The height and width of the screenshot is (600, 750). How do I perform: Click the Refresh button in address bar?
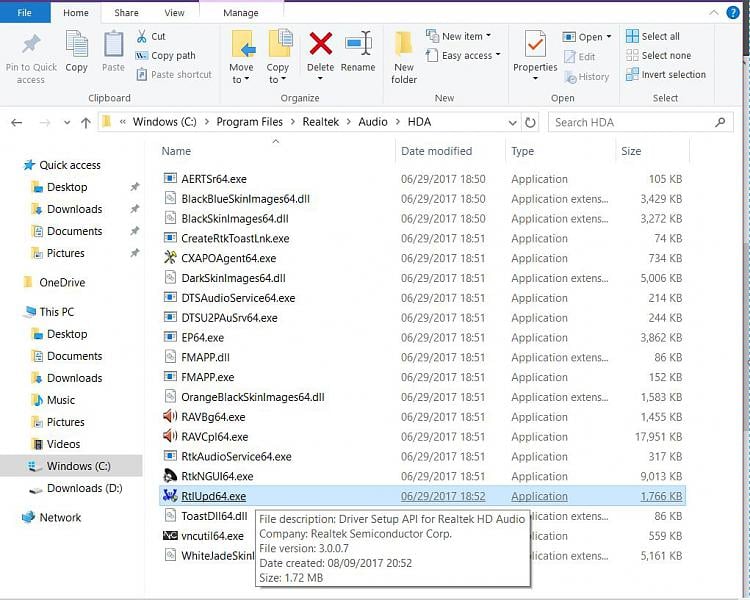(x=530, y=122)
